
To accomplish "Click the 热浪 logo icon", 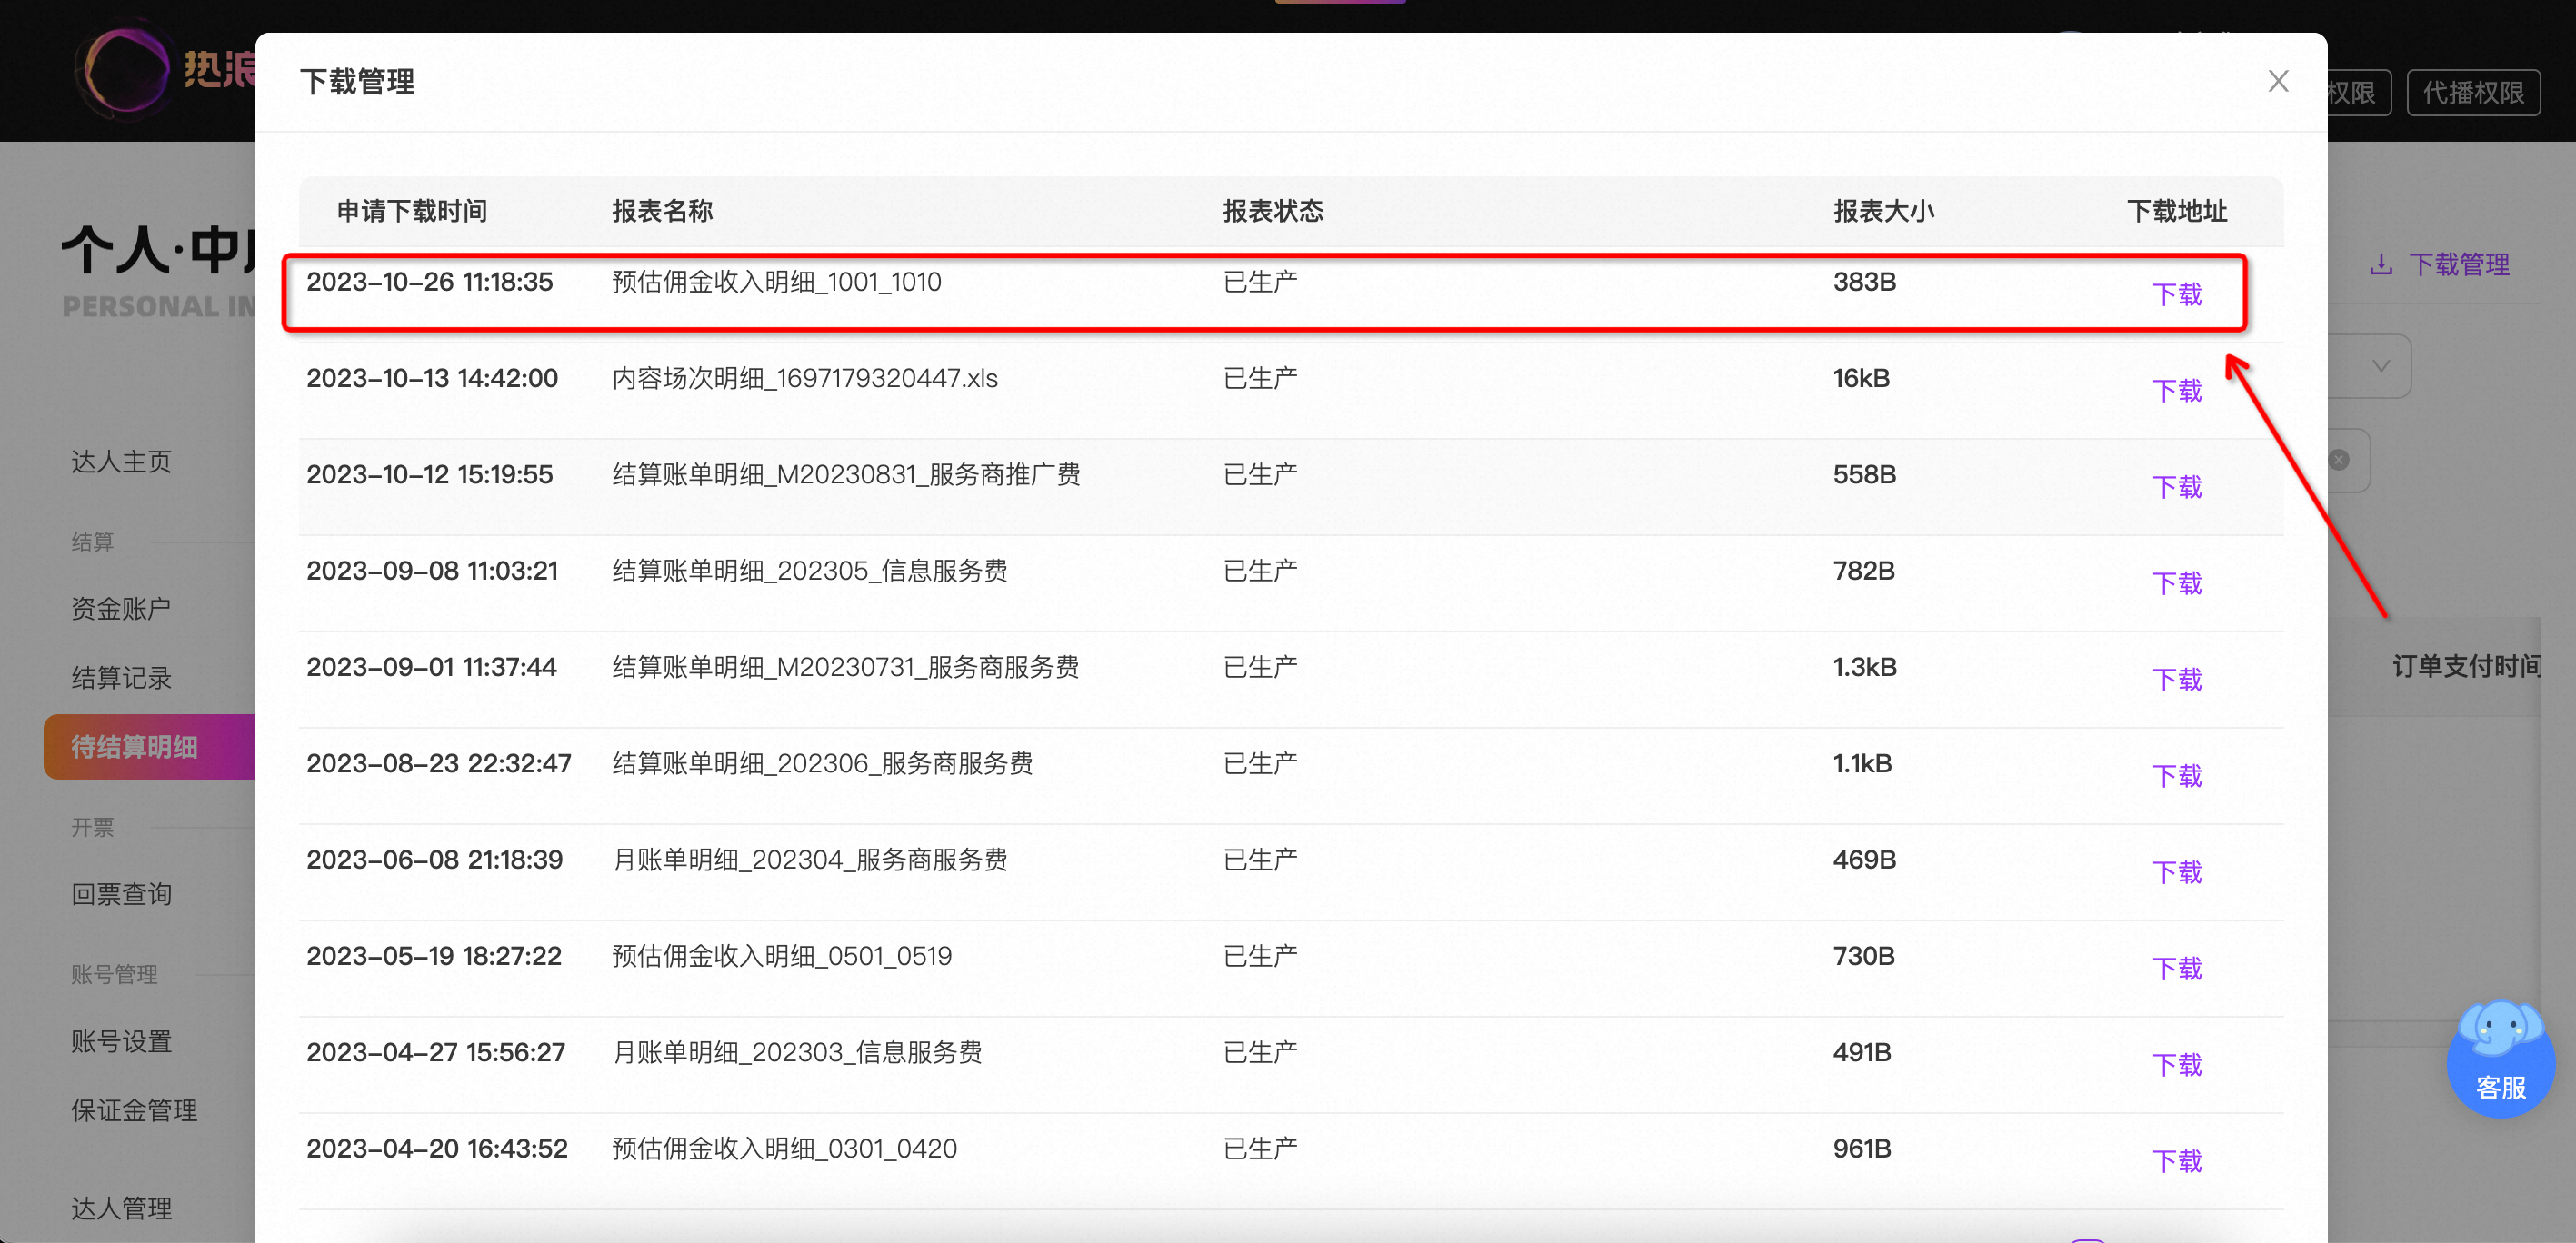I will [x=125, y=70].
